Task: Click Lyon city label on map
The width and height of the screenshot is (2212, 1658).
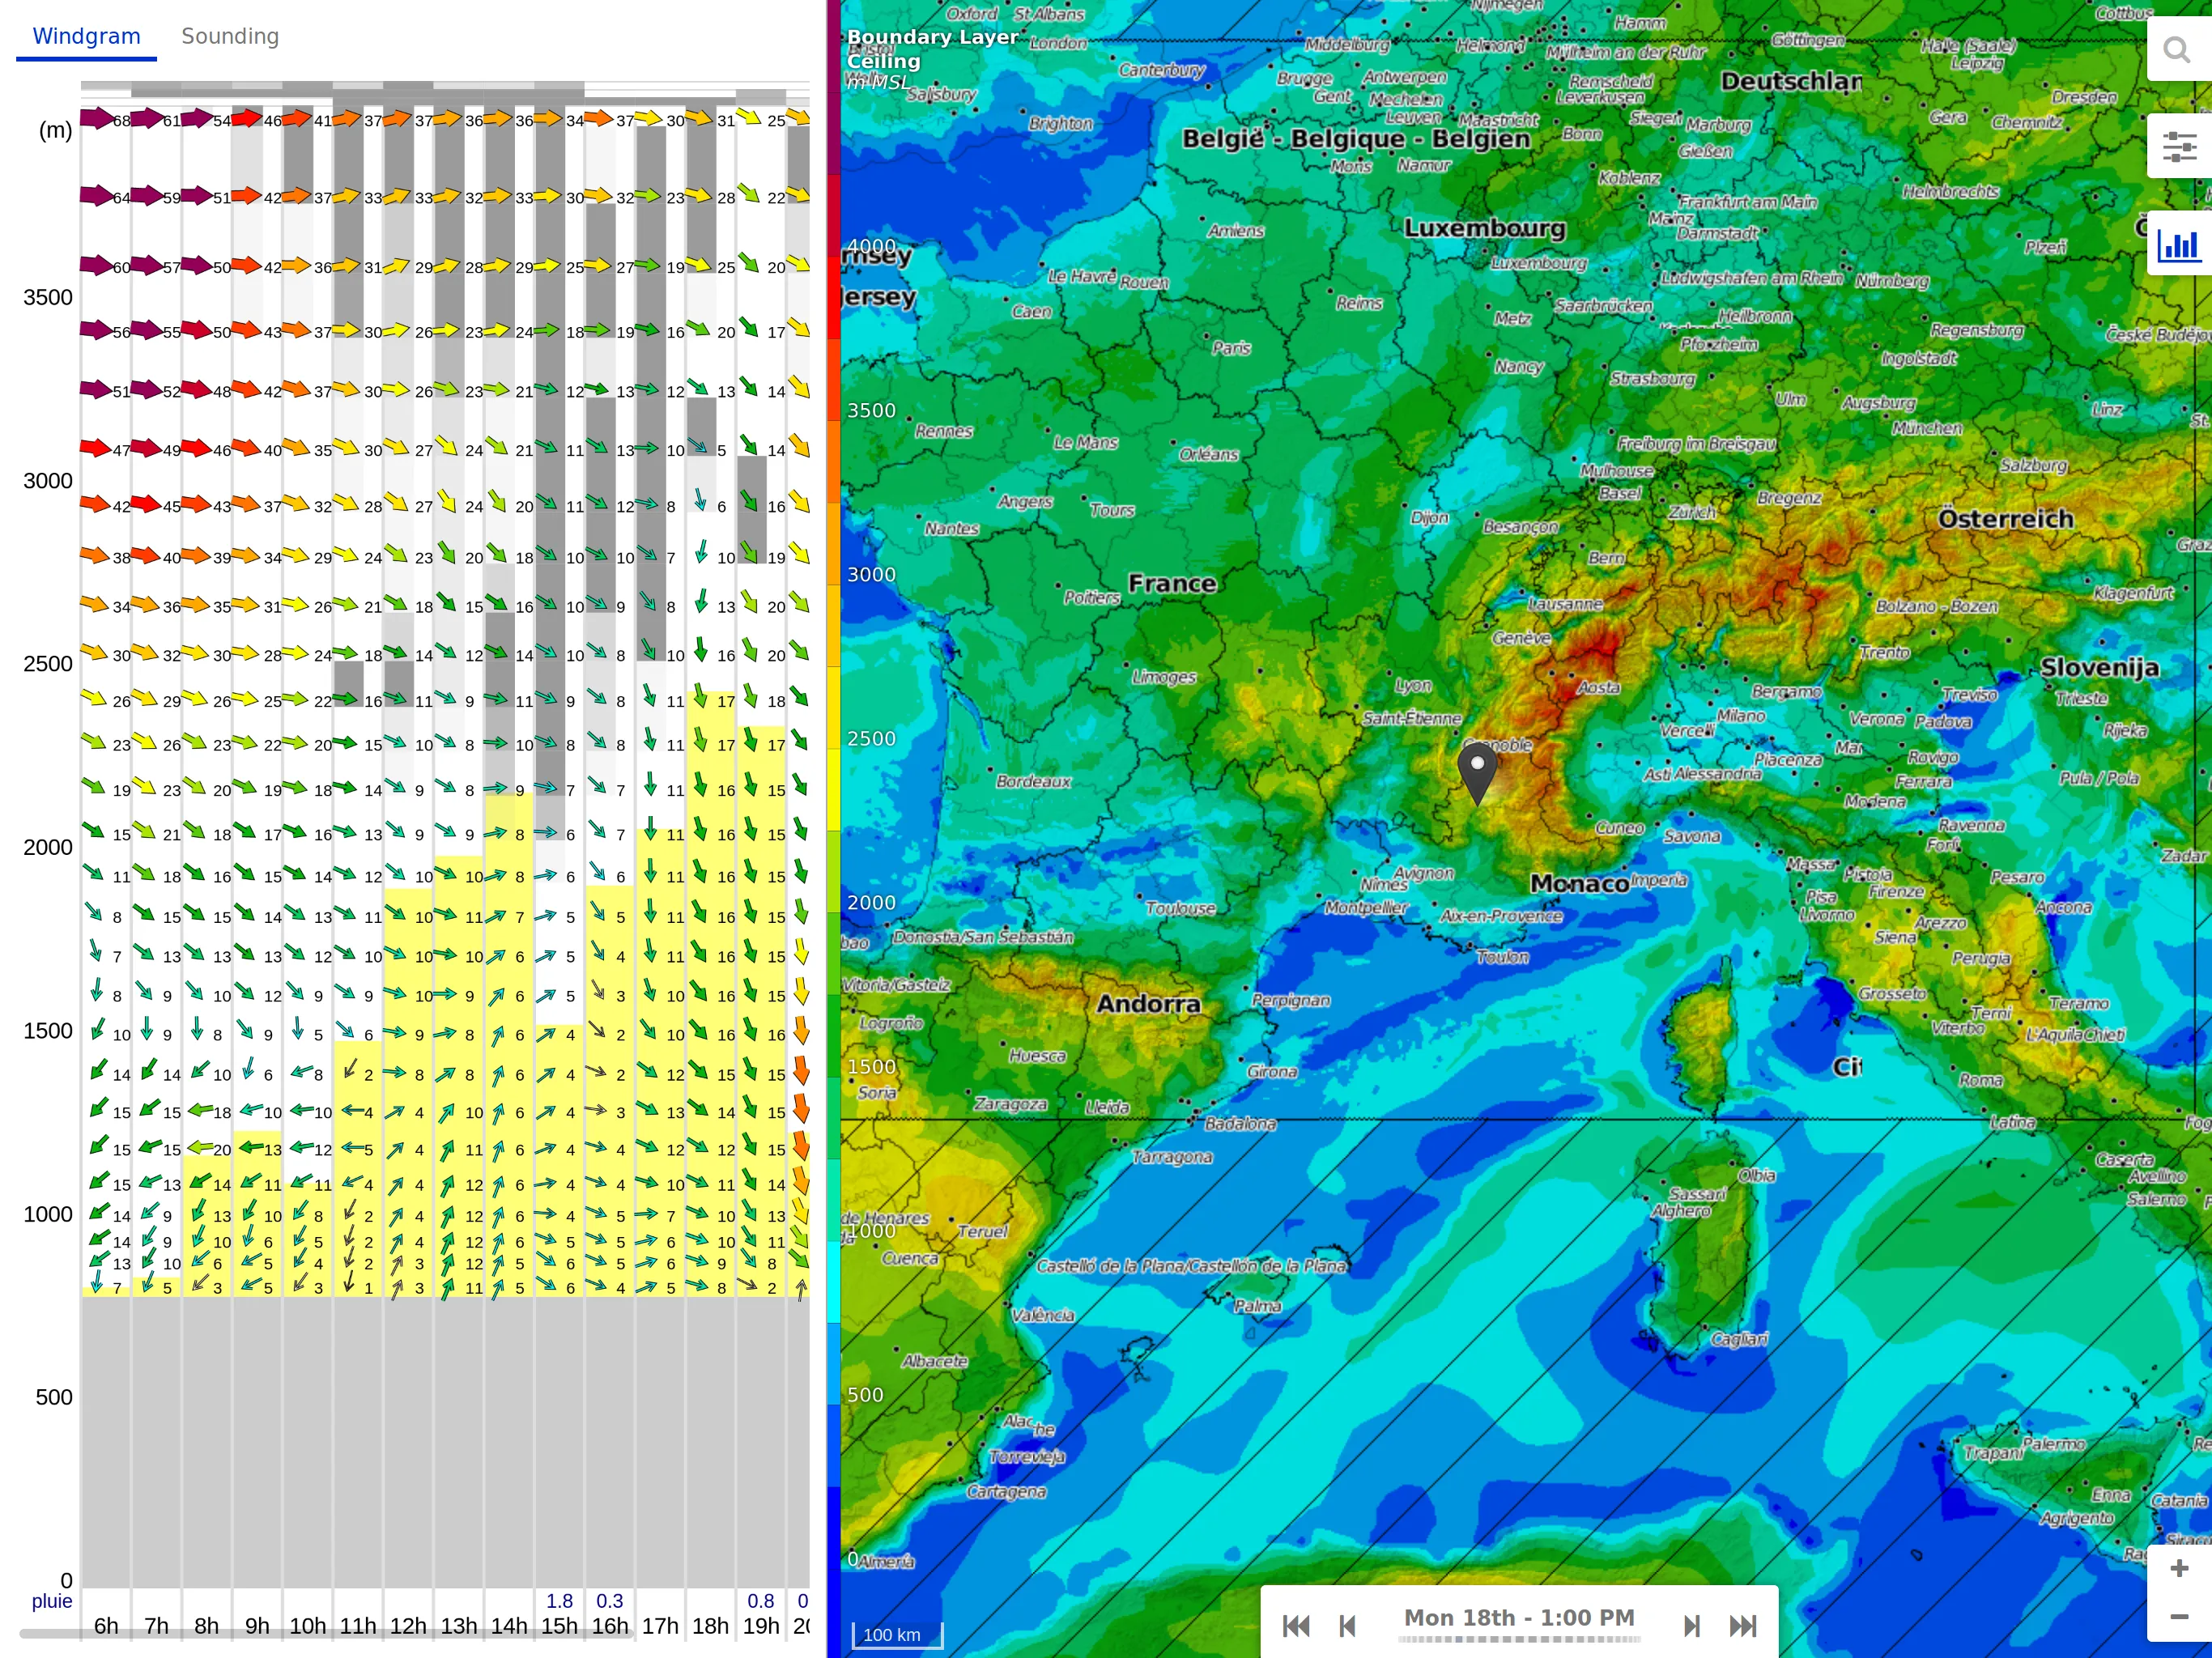Action: click(1413, 686)
